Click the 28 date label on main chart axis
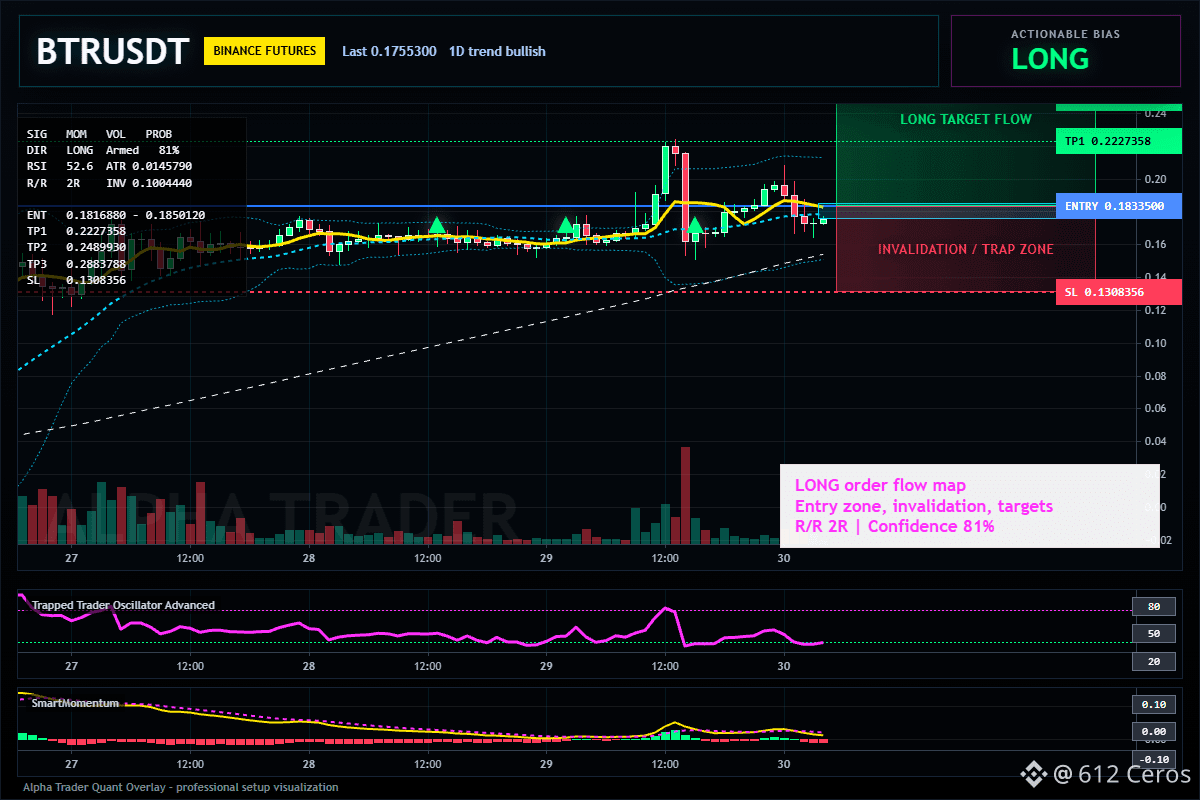1200x800 pixels. [x=309, y=558]
